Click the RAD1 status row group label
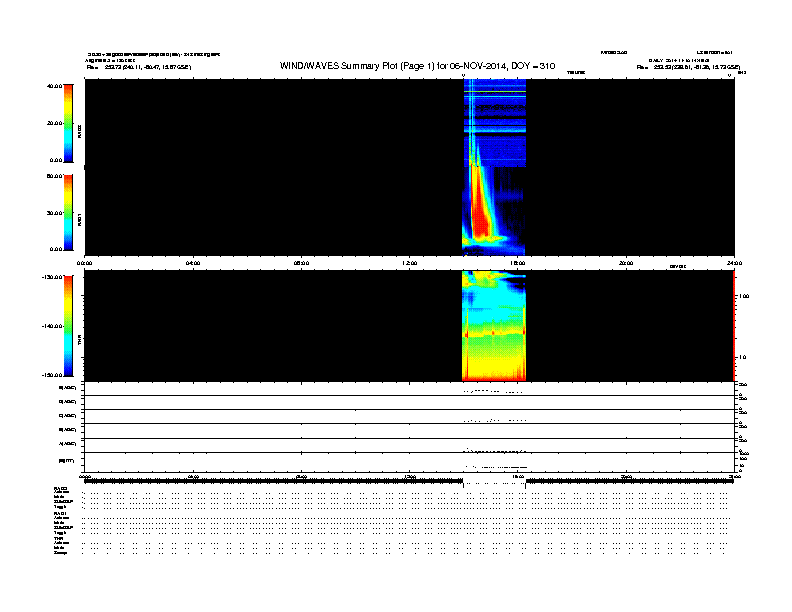Image resolution: width=792 pixels, height=612 pixels. click(x=59, y=514)
